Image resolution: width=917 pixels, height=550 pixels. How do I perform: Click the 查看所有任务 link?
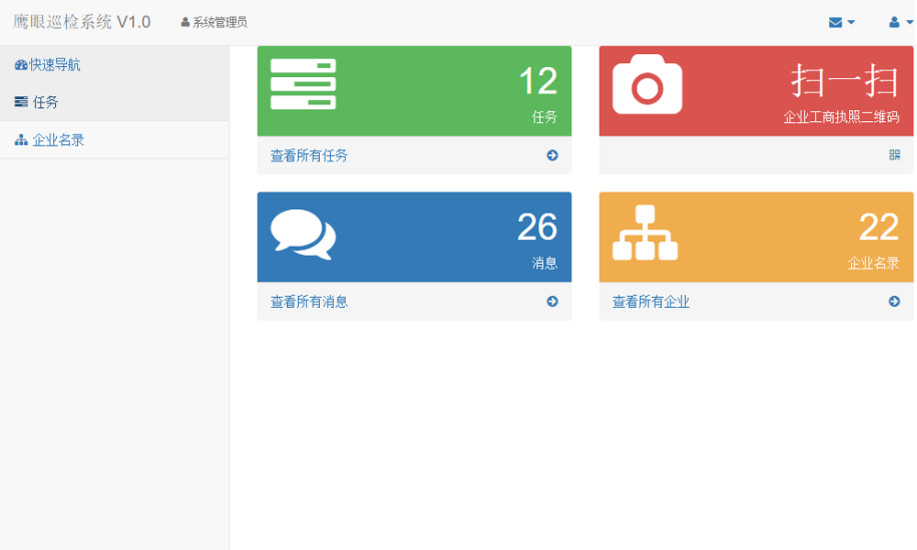[x=309, y=156]
